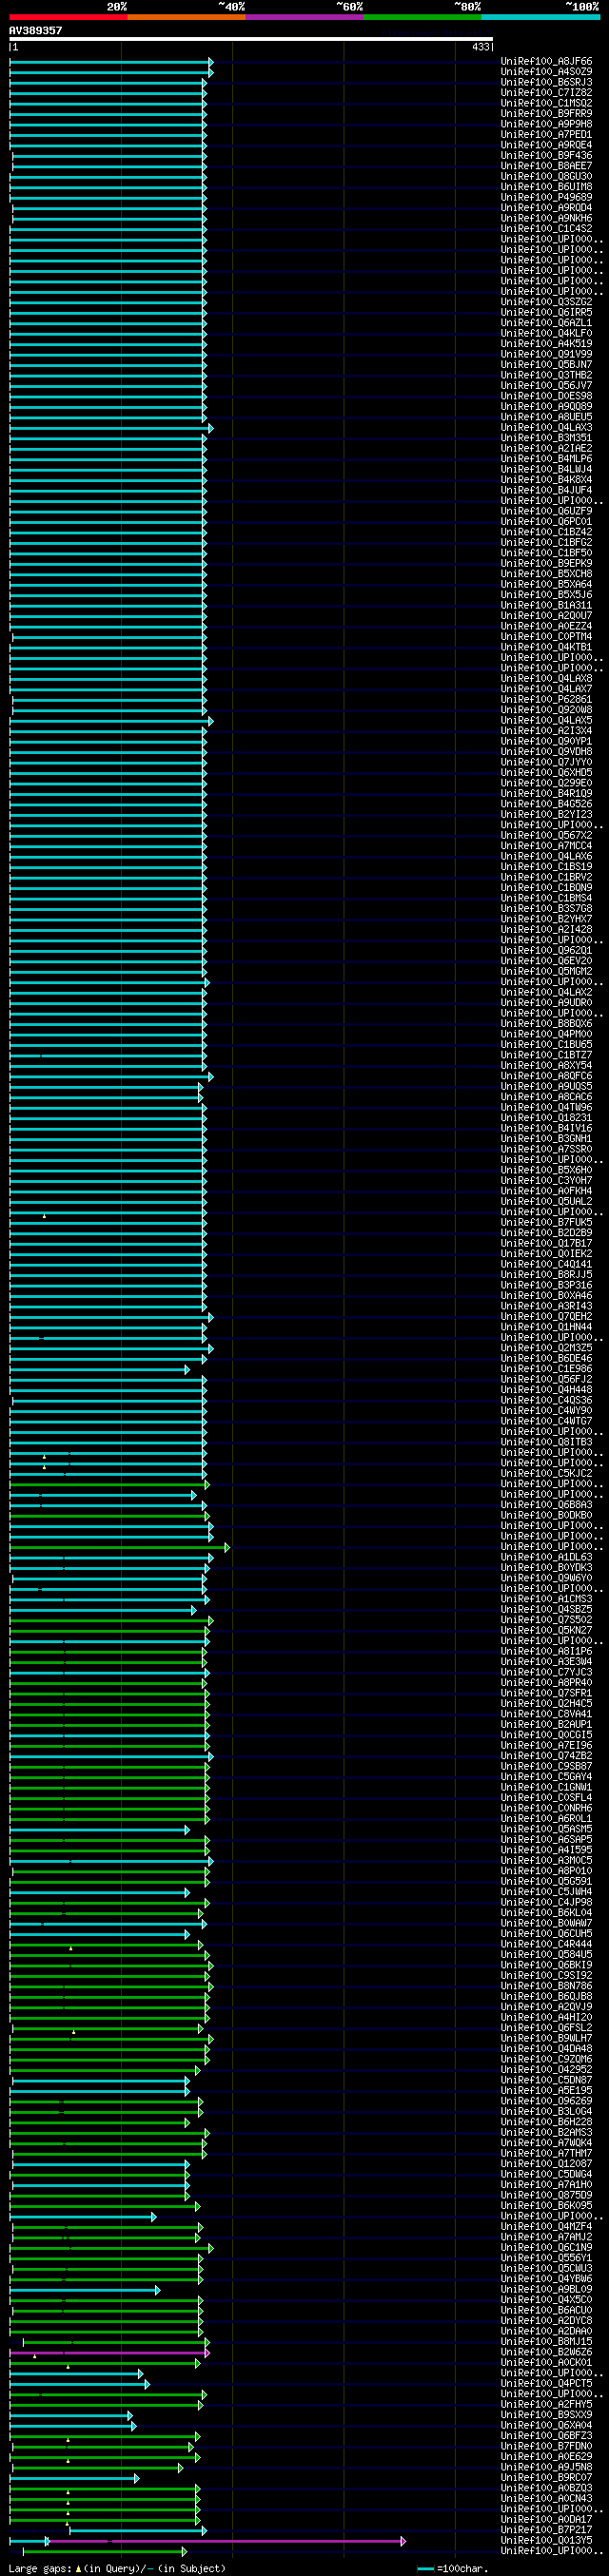The width and height of the screenshot is (609, 2576).
Task: Click the white query length bar
Action: (x=251, y=39)
